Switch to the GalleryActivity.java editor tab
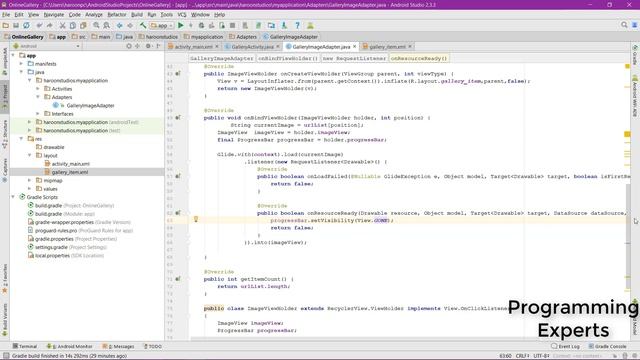Image resolution: width=640 pixels, height=360 pixels. (x=252, y=47)
